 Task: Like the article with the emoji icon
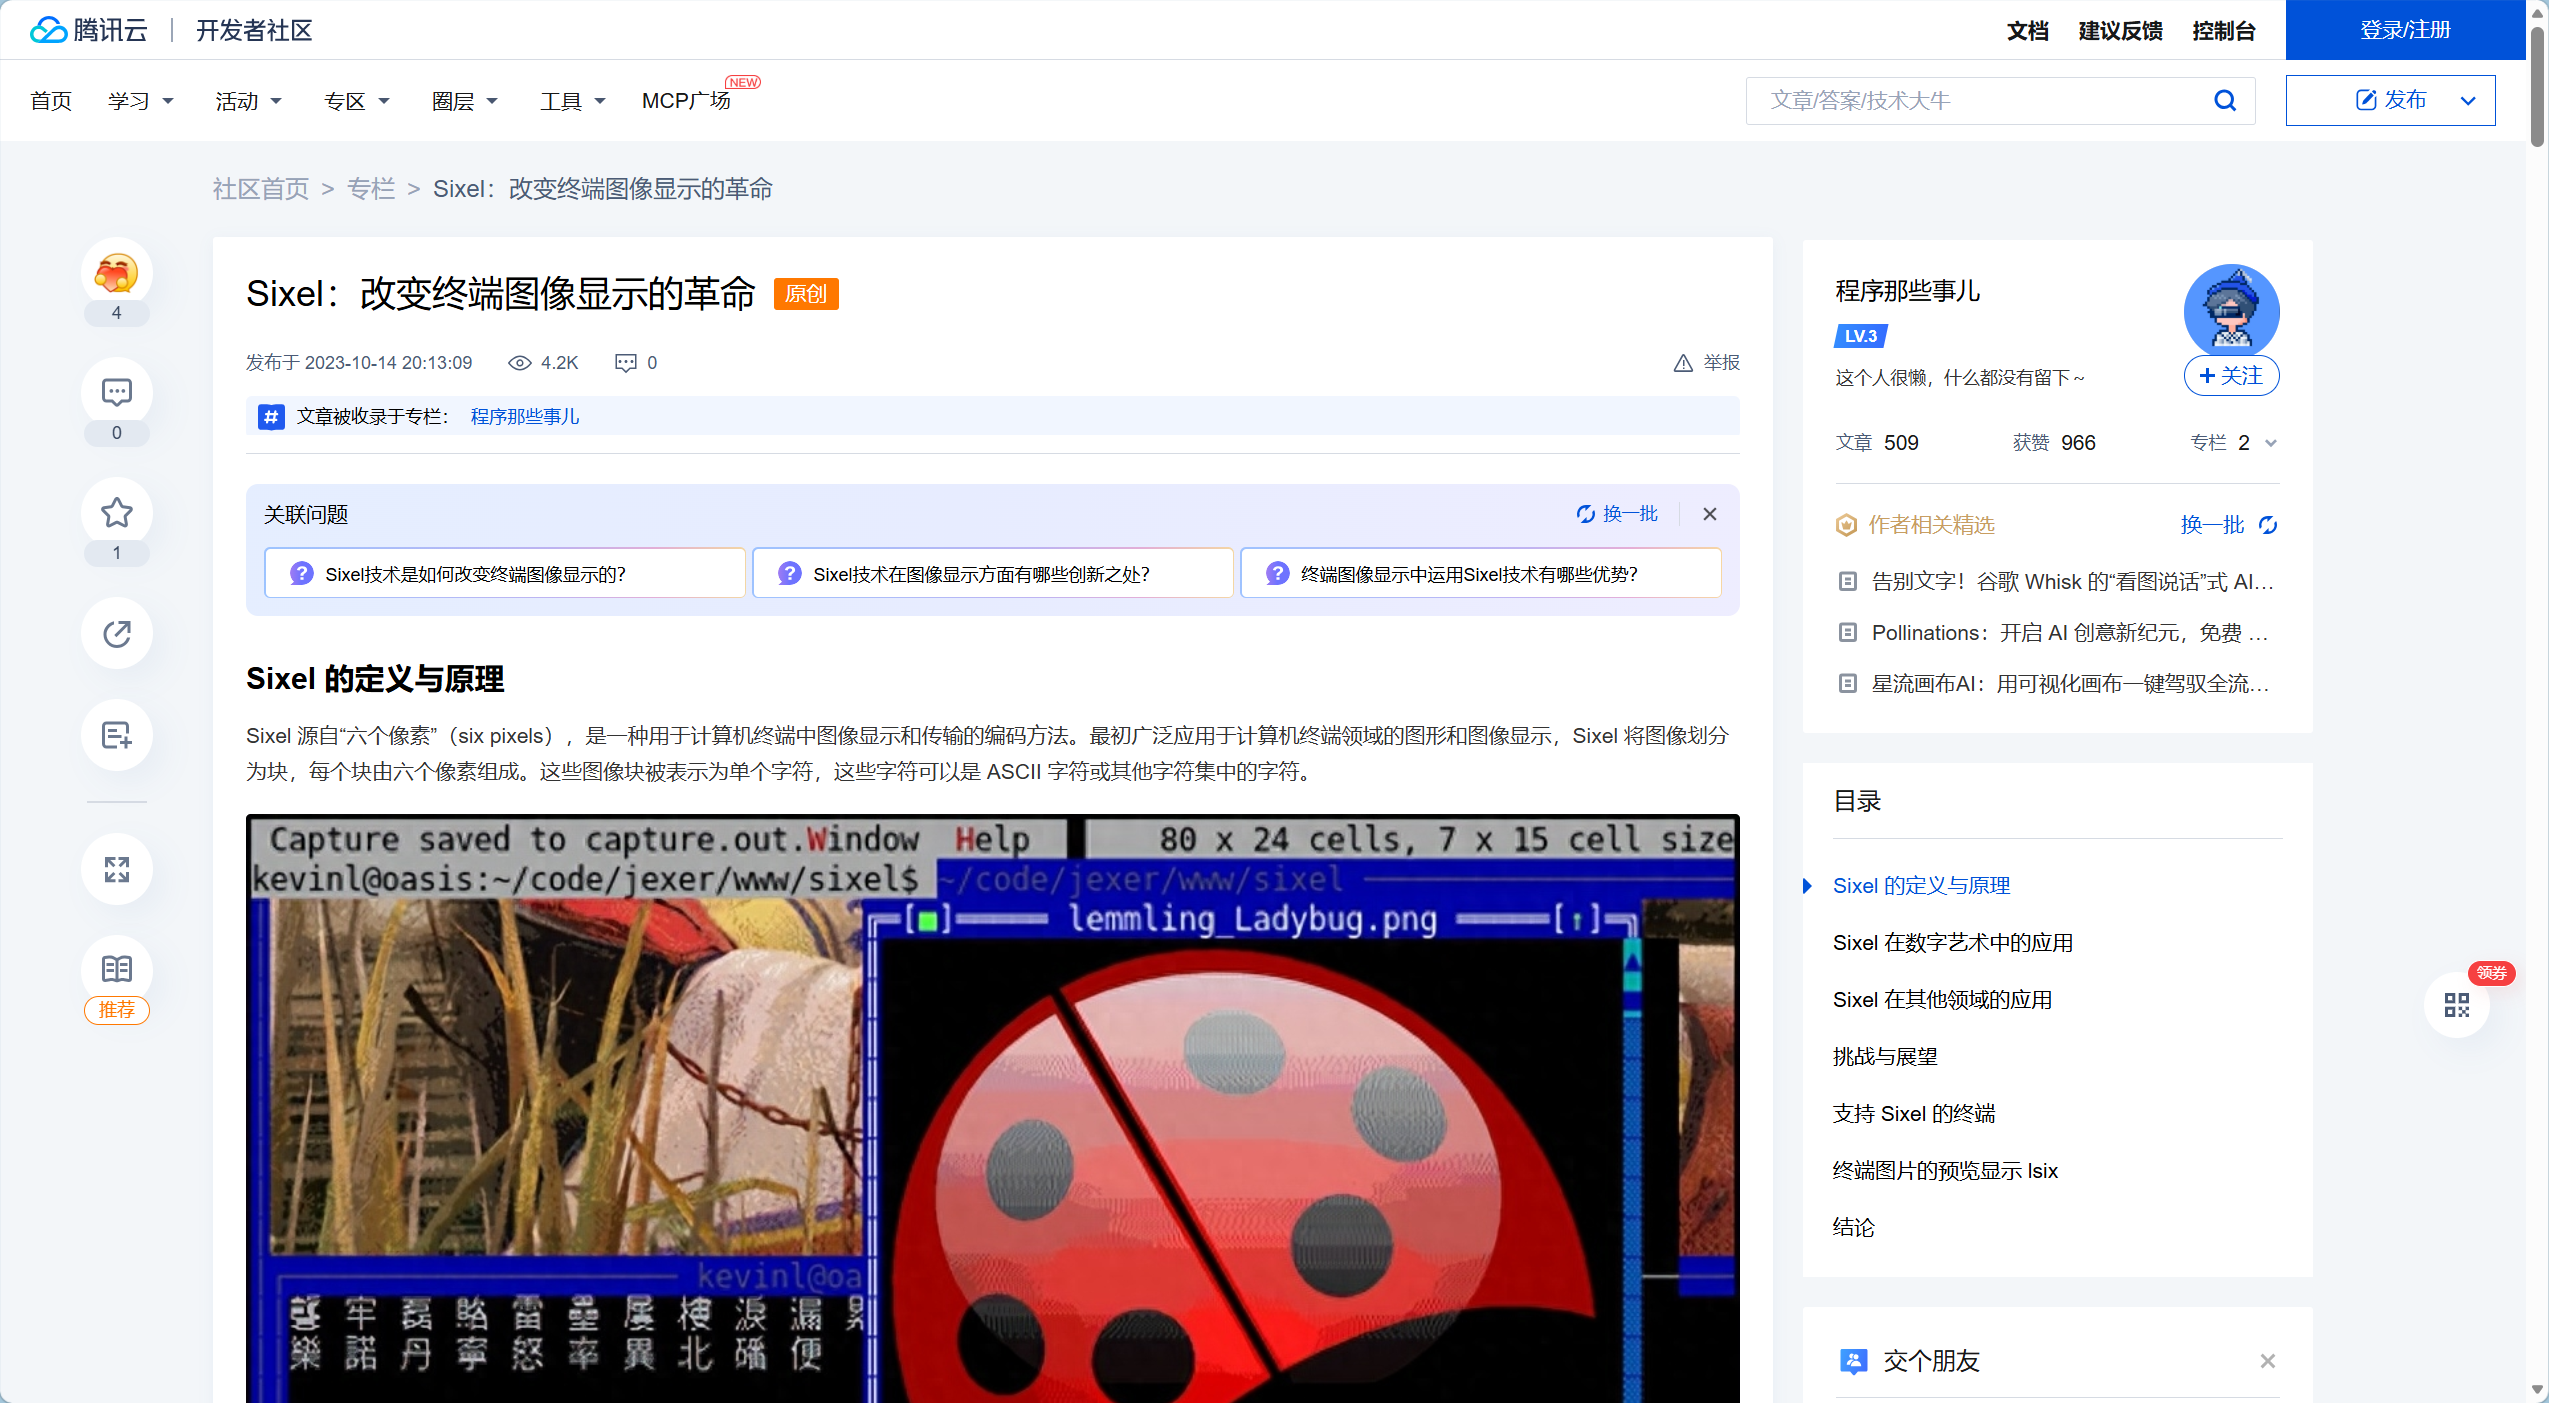click(x=117, y=273)
